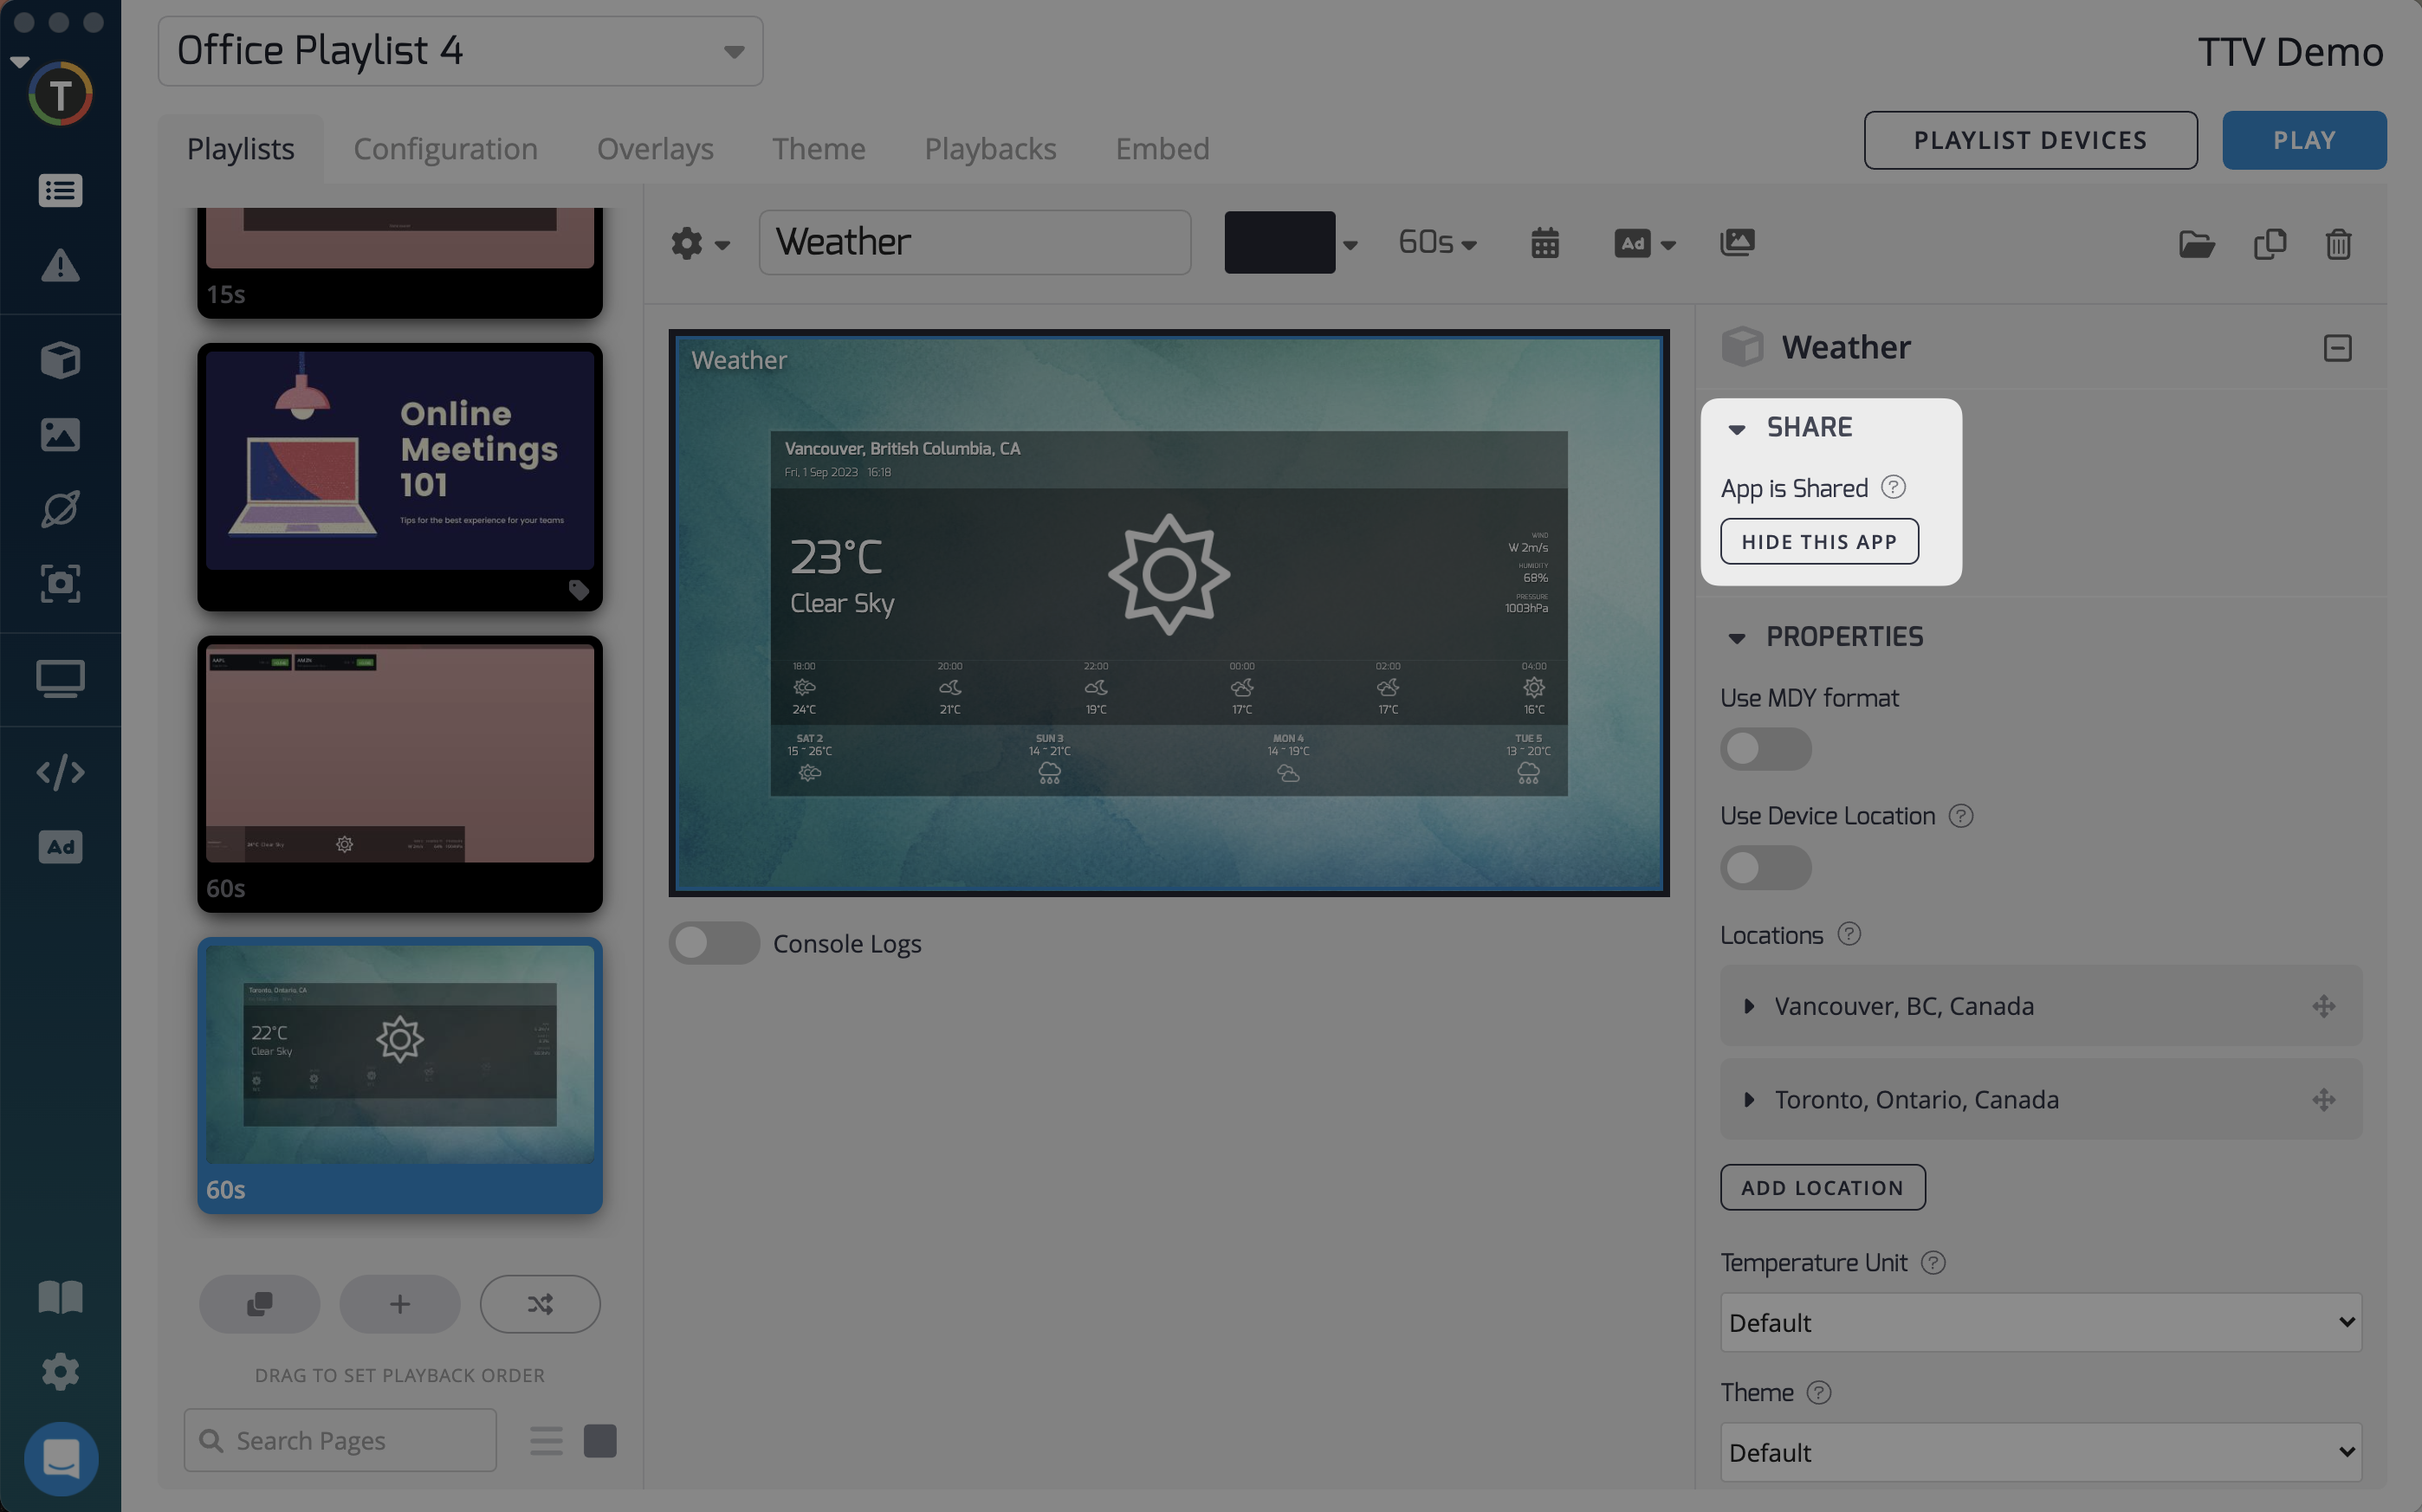Open the Temperature Unit dropdown
The width and height of the screenshot is (2422, 1512).
pos(2040,1322)
